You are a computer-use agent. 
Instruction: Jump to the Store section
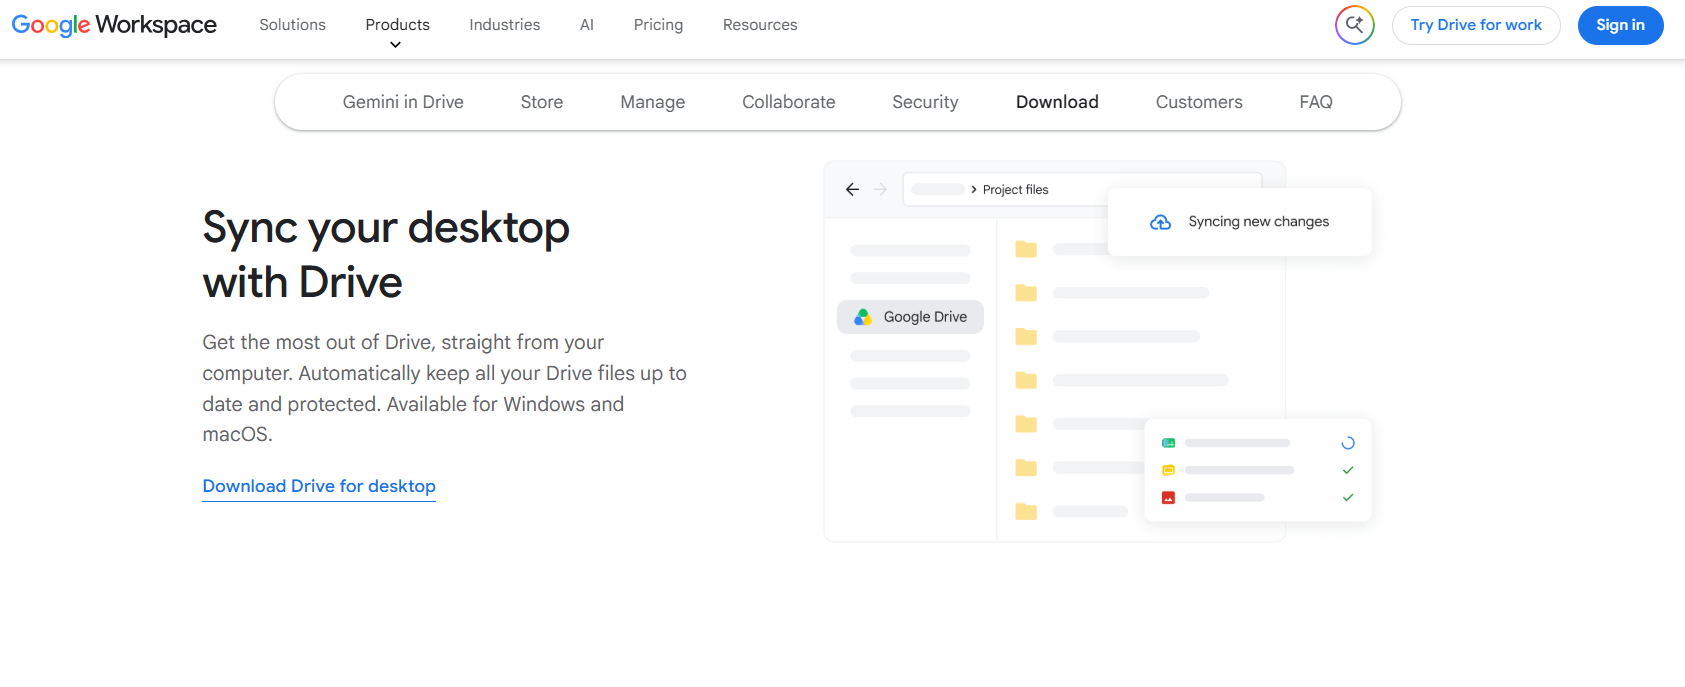(x=542, y=102)
